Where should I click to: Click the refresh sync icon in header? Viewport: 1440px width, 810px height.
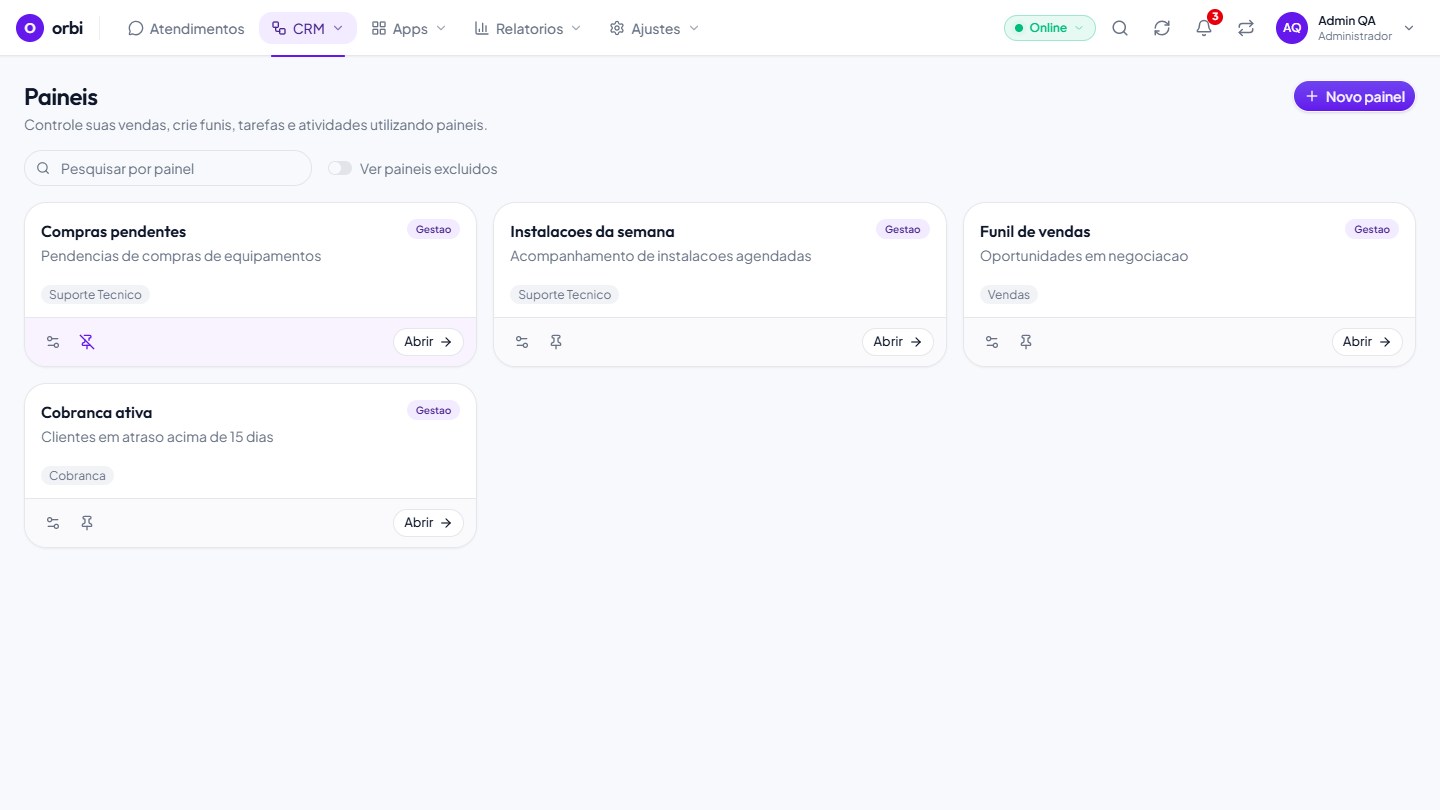click(1162, 28)
